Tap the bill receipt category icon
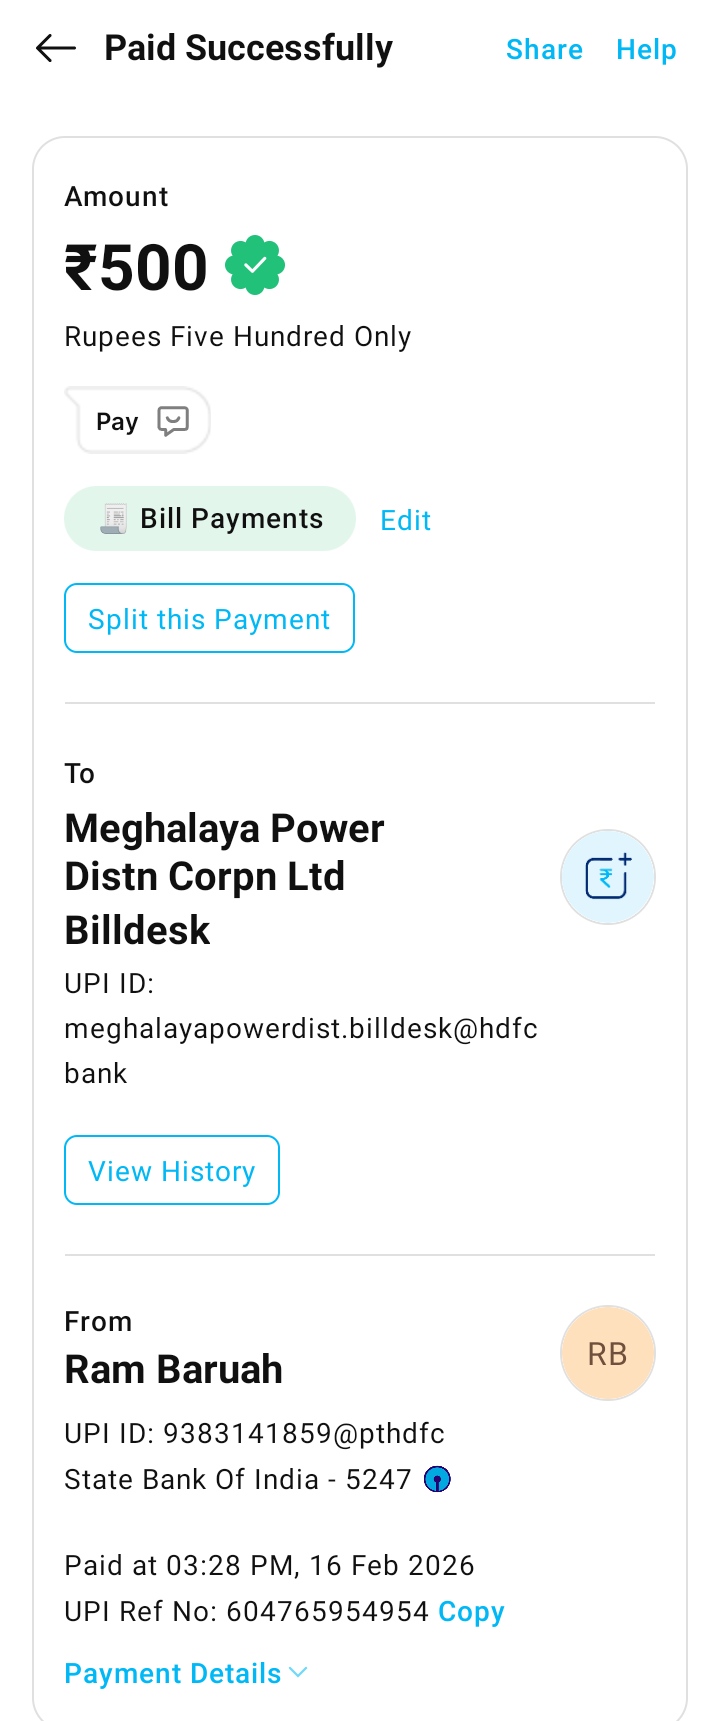The width and height of the screenshot is (720, 1721). click(114, 519)
